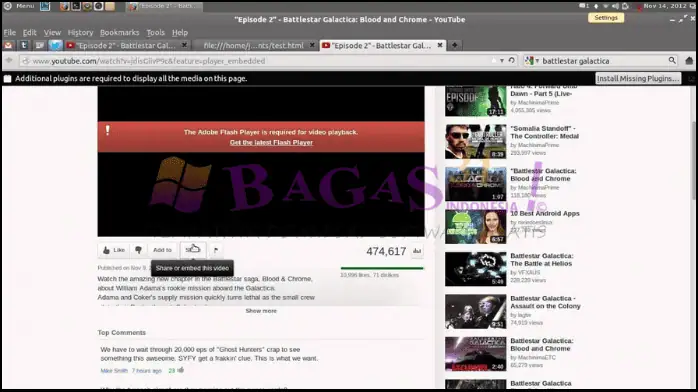This screenshot has height=392, width=698.
Task: Reload the page with the refresh icon
Action: click(x=512, y=61)
